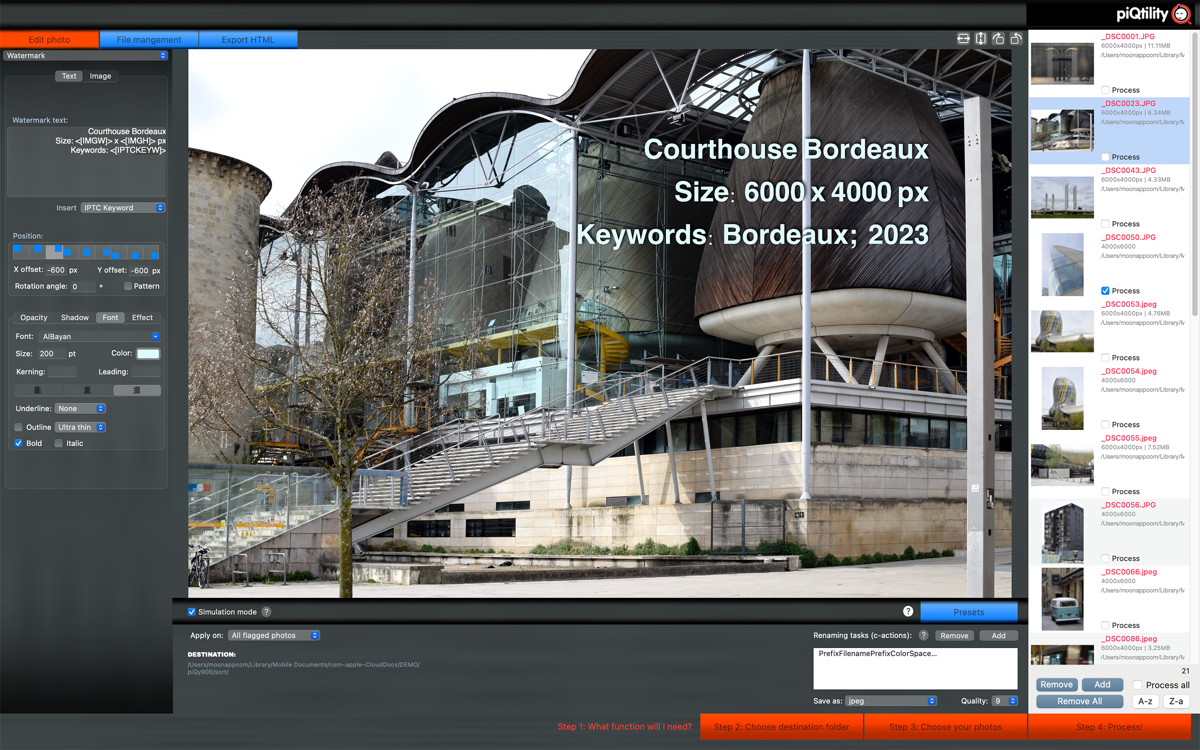Select the Effect tab
This screenshot has width=1200, height=750.
coord(143,318)
